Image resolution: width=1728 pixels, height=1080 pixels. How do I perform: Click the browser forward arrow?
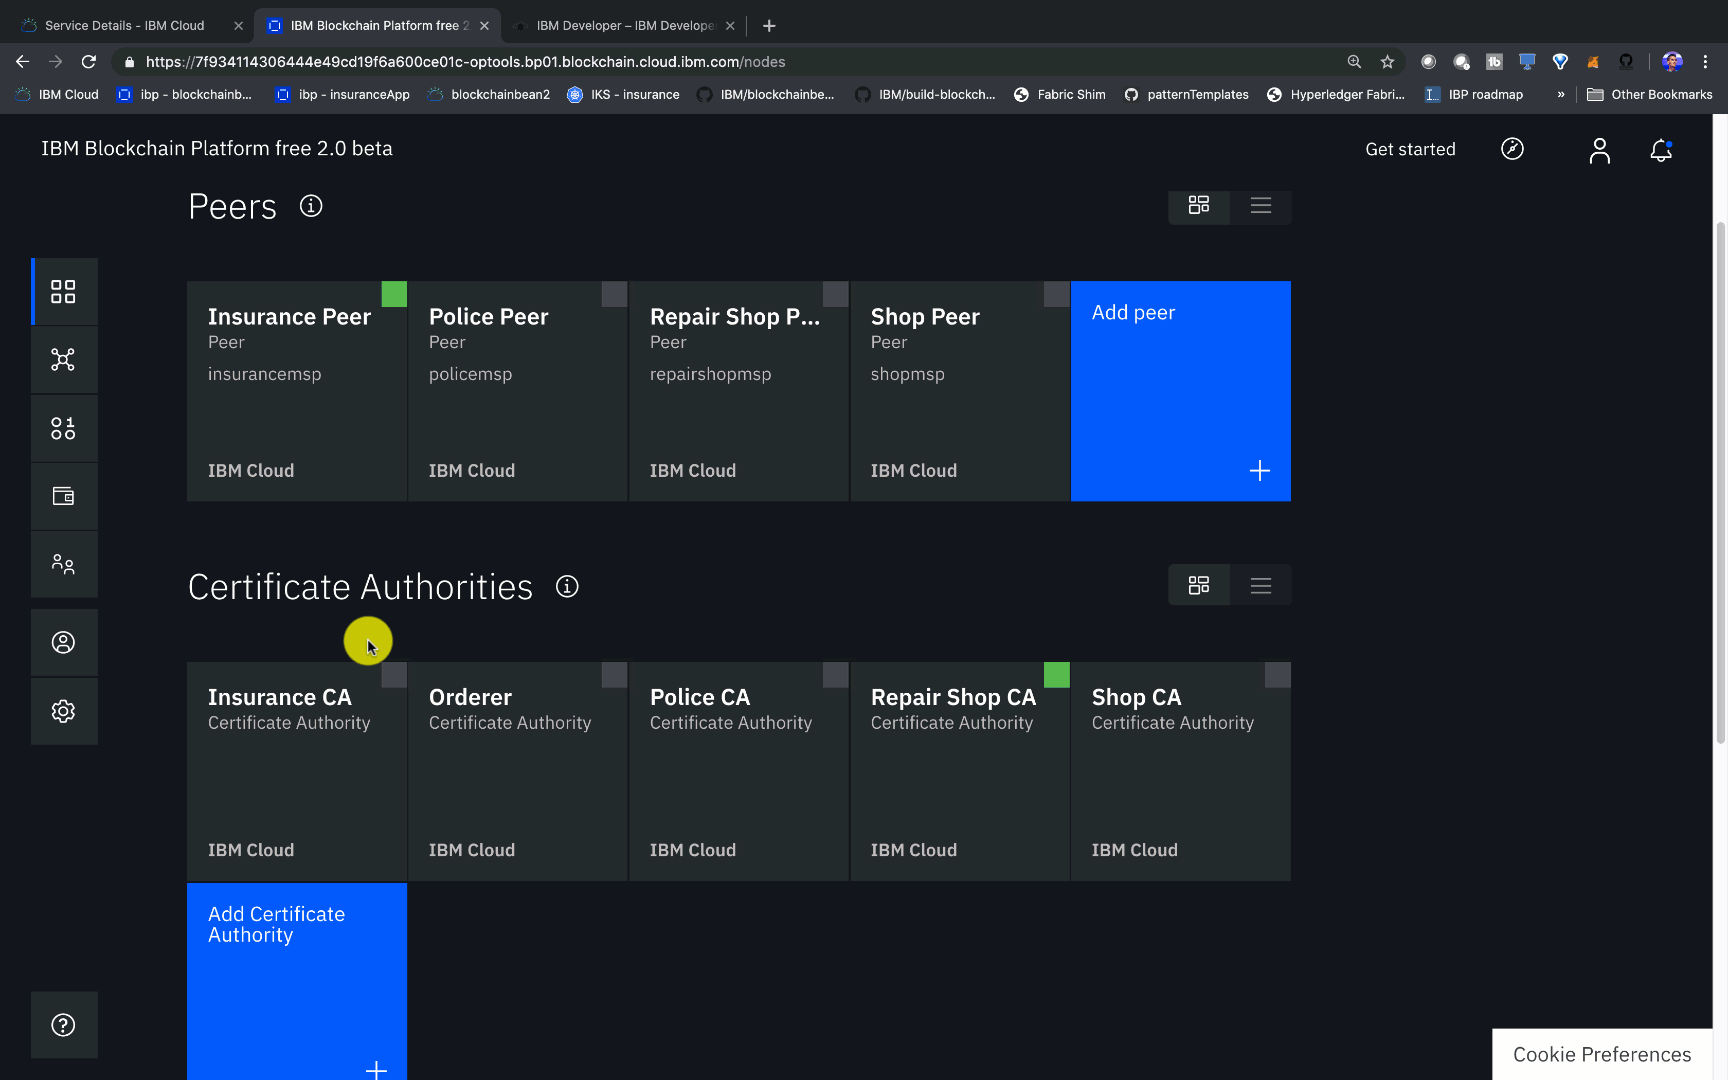pos(56,62)
